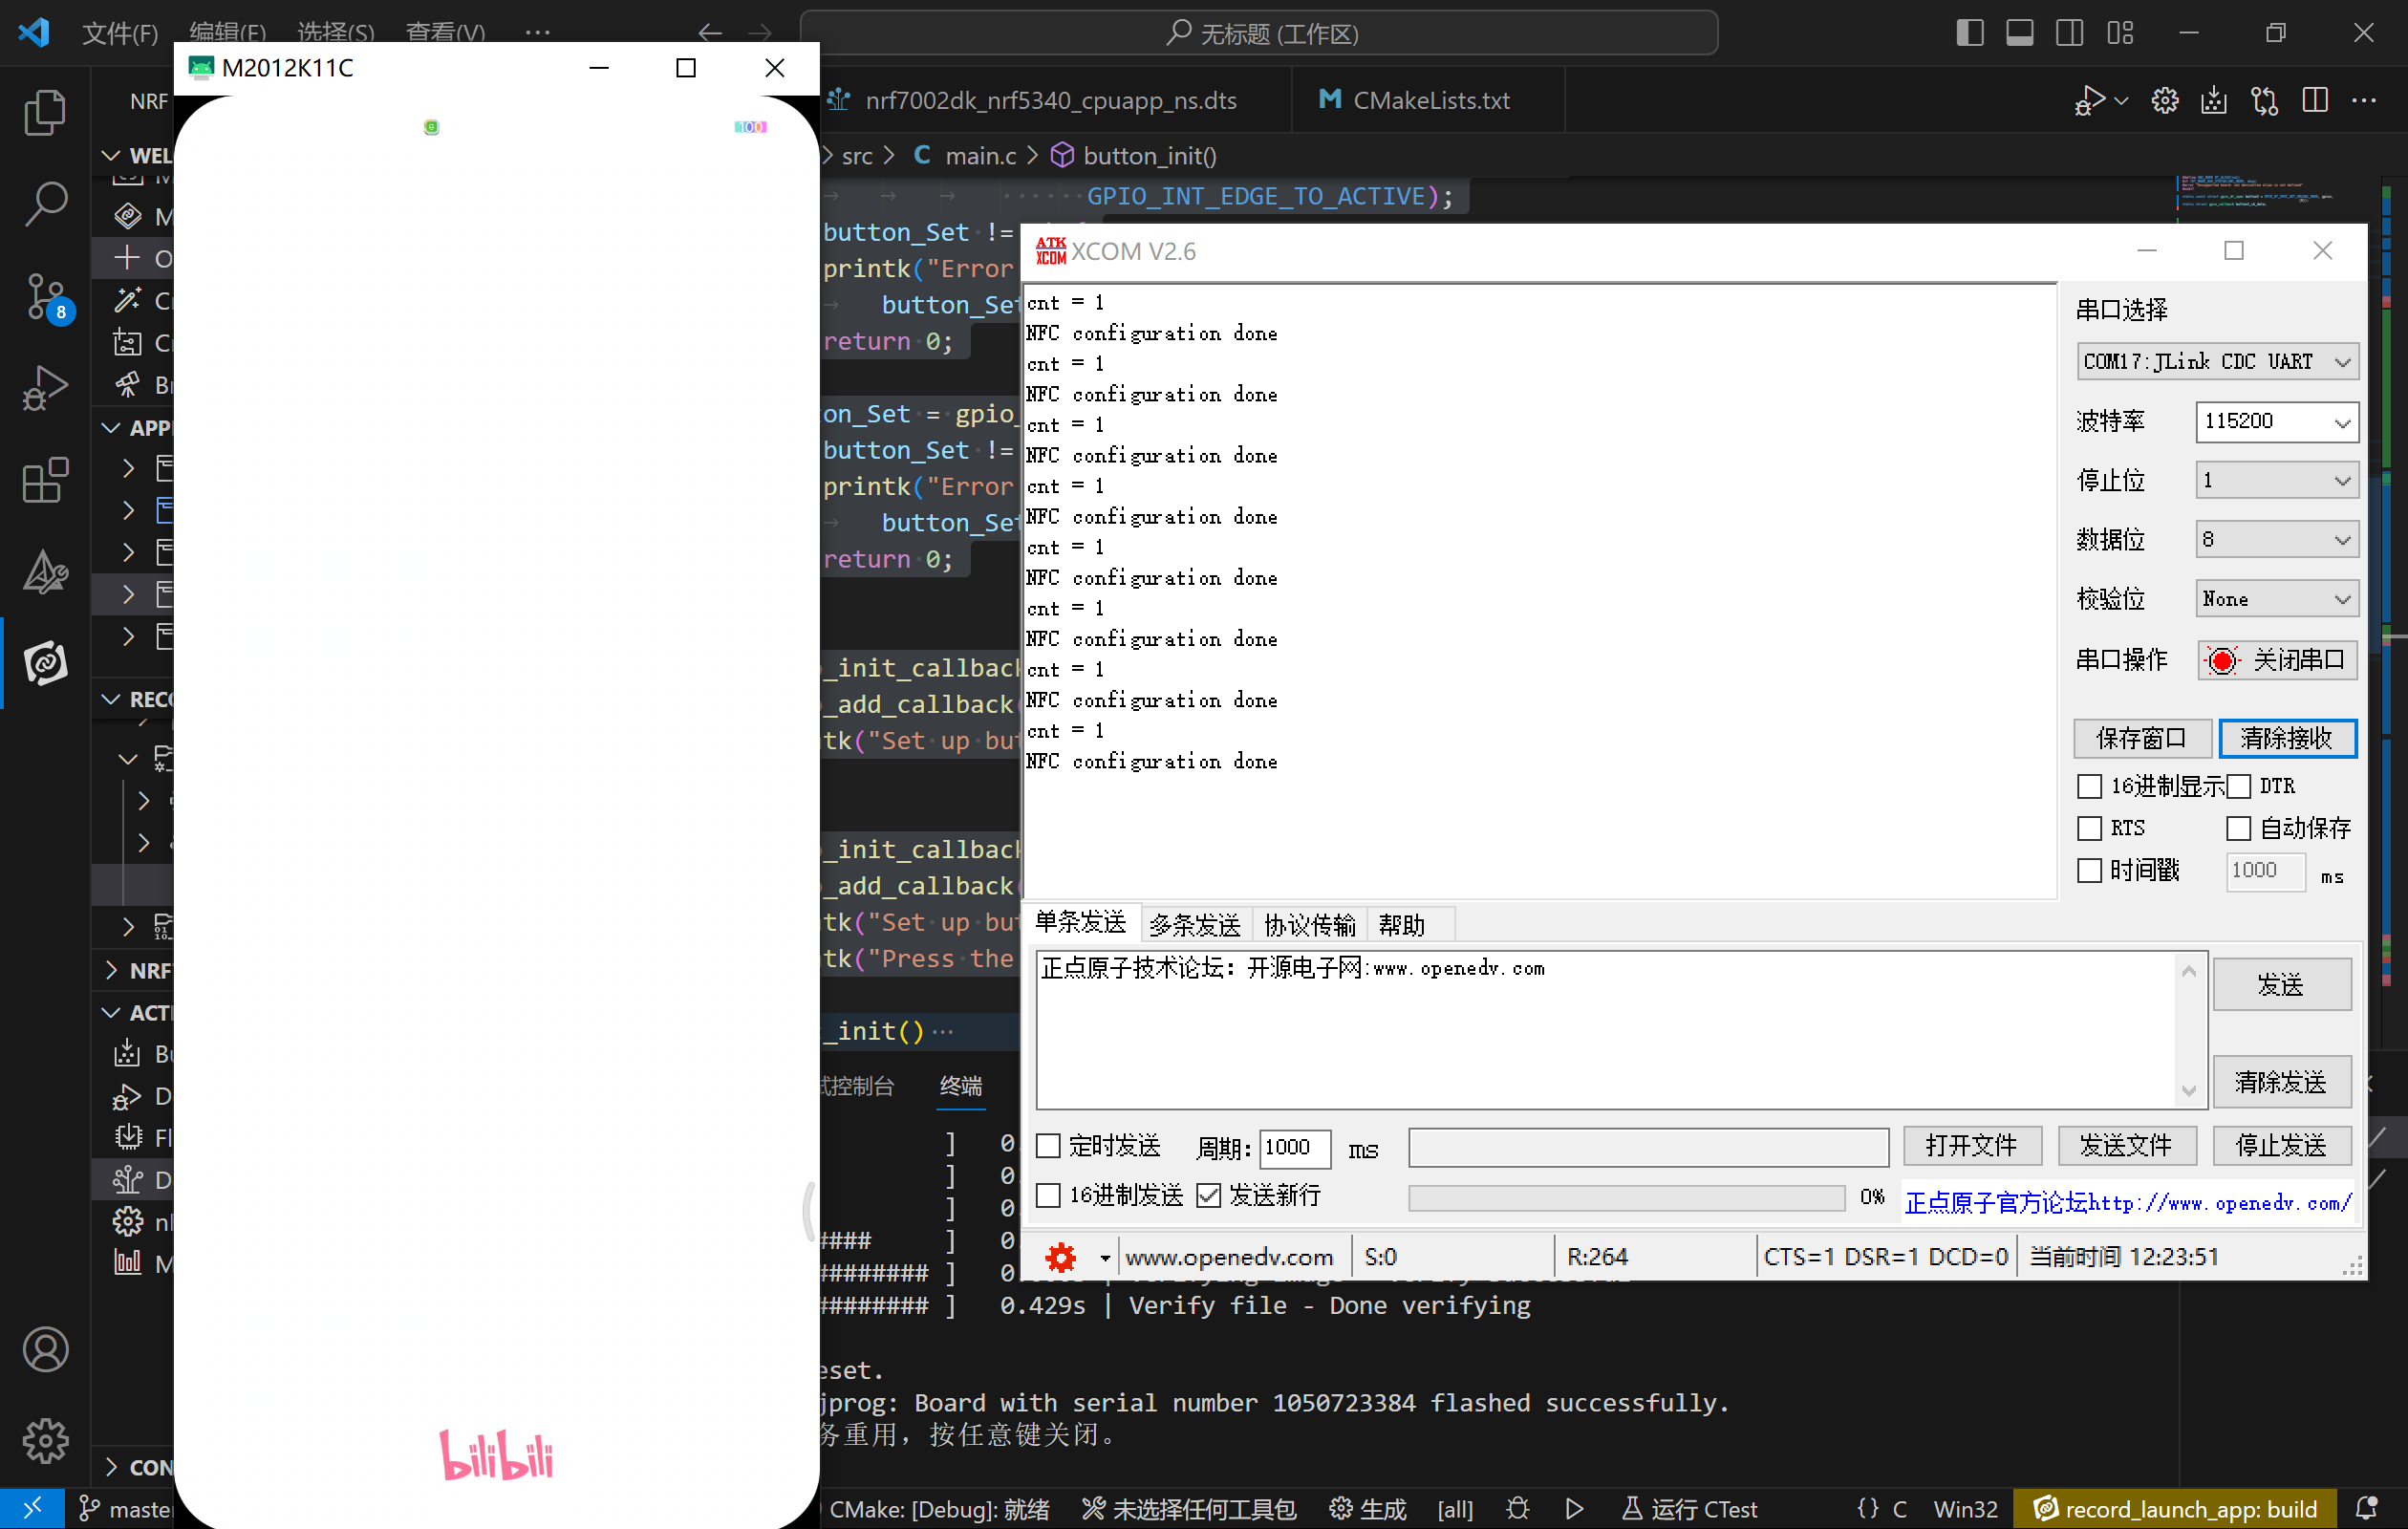Switch to the 协议传输 tab

pos(1309,924)
